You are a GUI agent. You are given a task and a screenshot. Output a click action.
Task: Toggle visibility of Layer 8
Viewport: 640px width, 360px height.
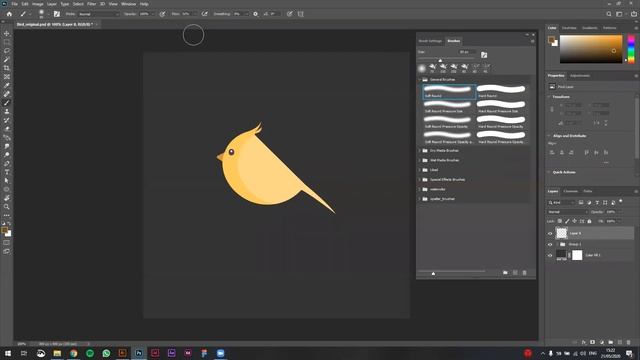[x=550, y=233]
